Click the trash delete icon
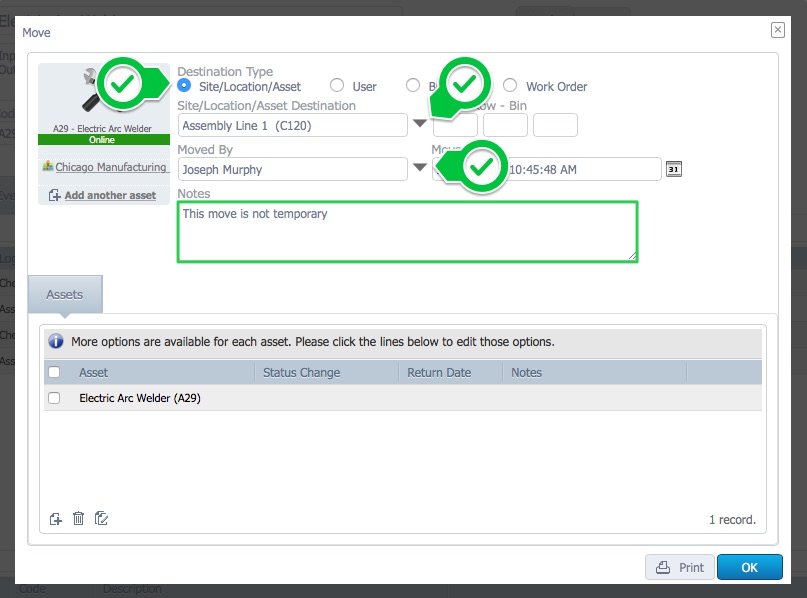Viewport: 807px width, 598px height. 78,518
